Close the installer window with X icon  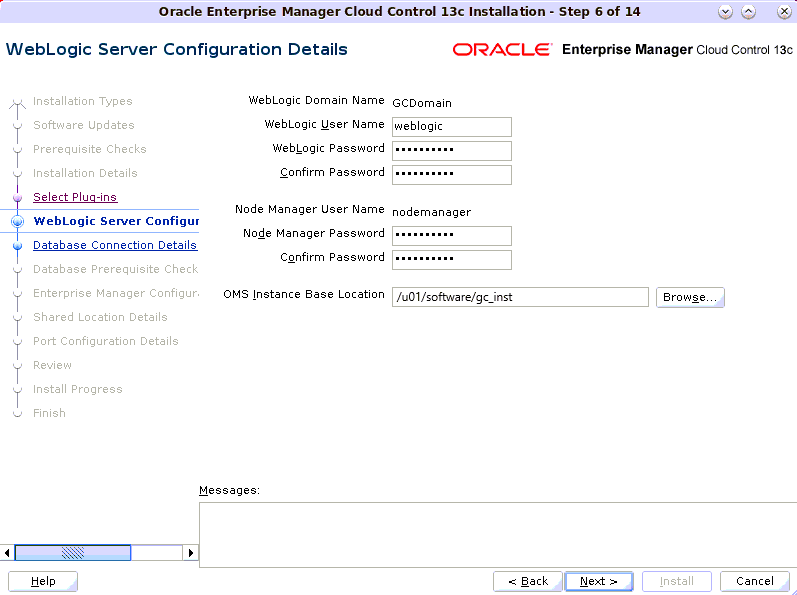[x=784, y=12]
